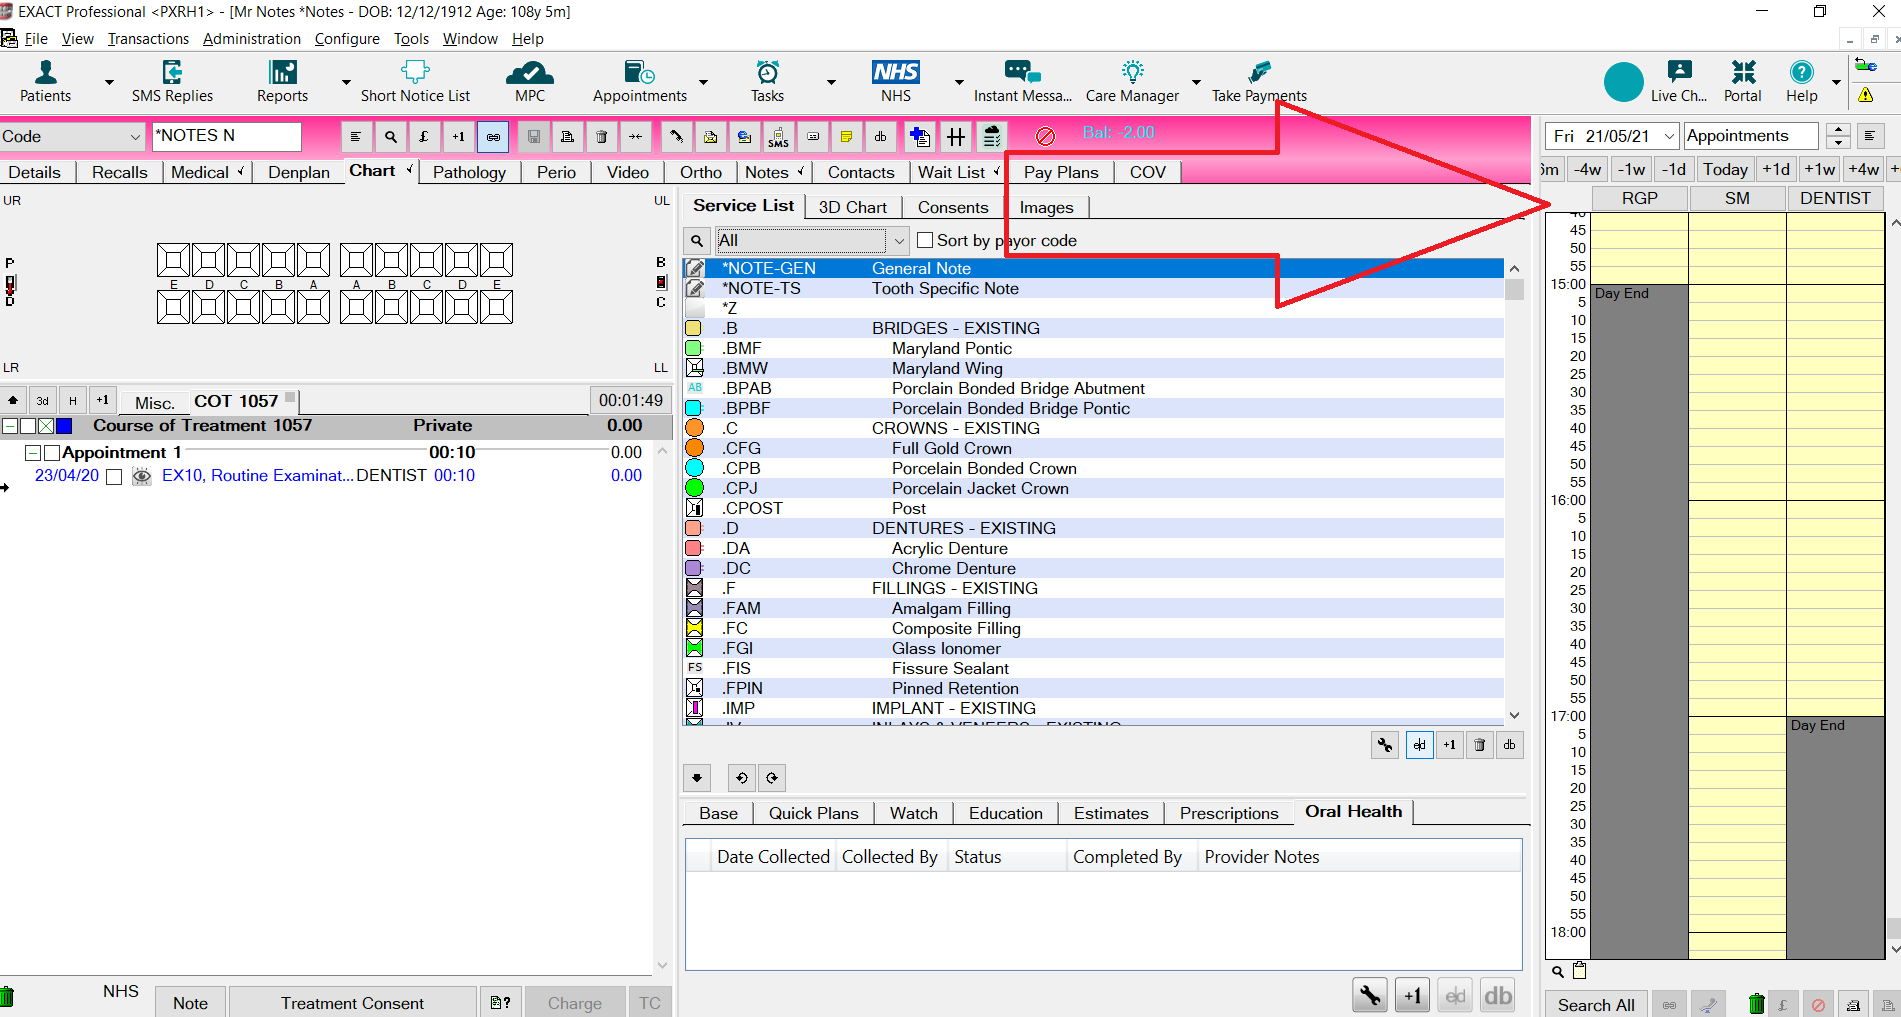Click the green swatch for Porcelain Jacket Crown
The height and width of the screenshot is (1017, 1901).
[694, 488]
